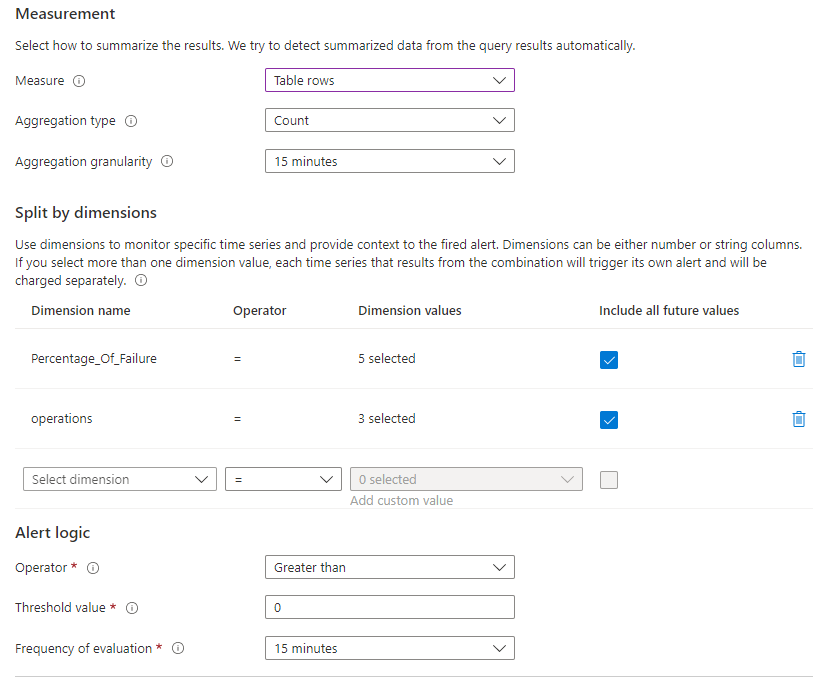
Task: Open the Greater than operator dropdown
Action: tap(389, 567)
